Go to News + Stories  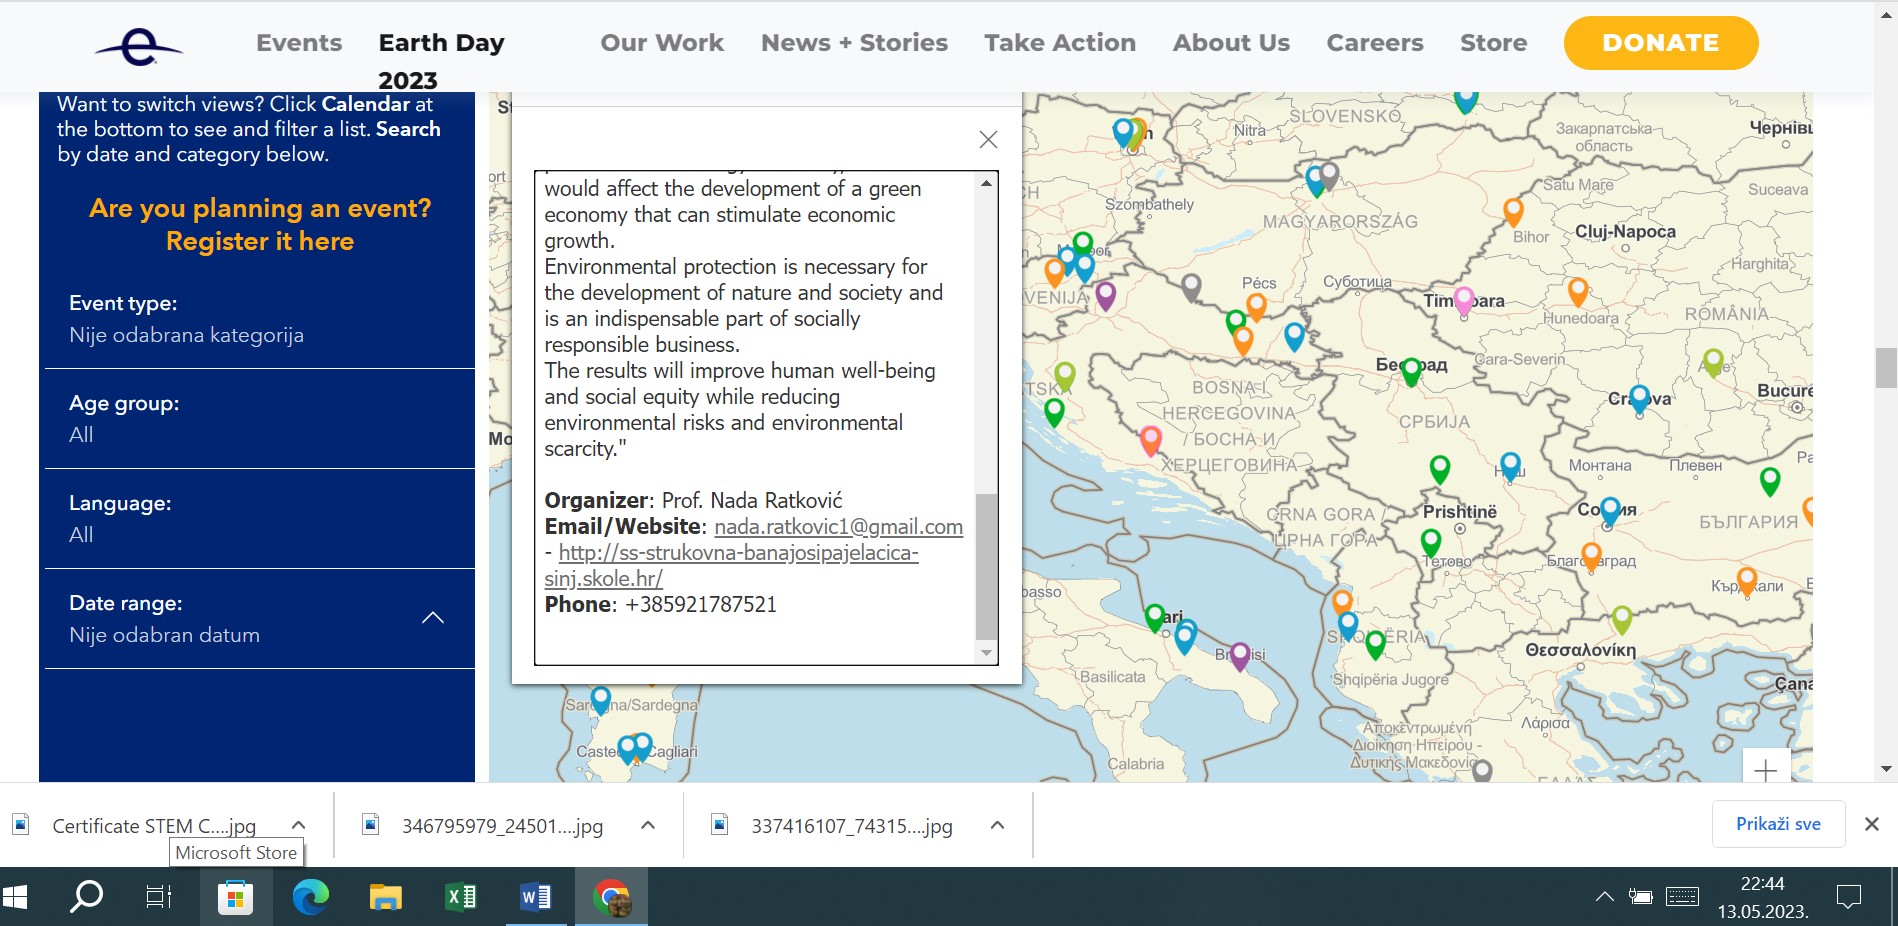coord(854,43)
